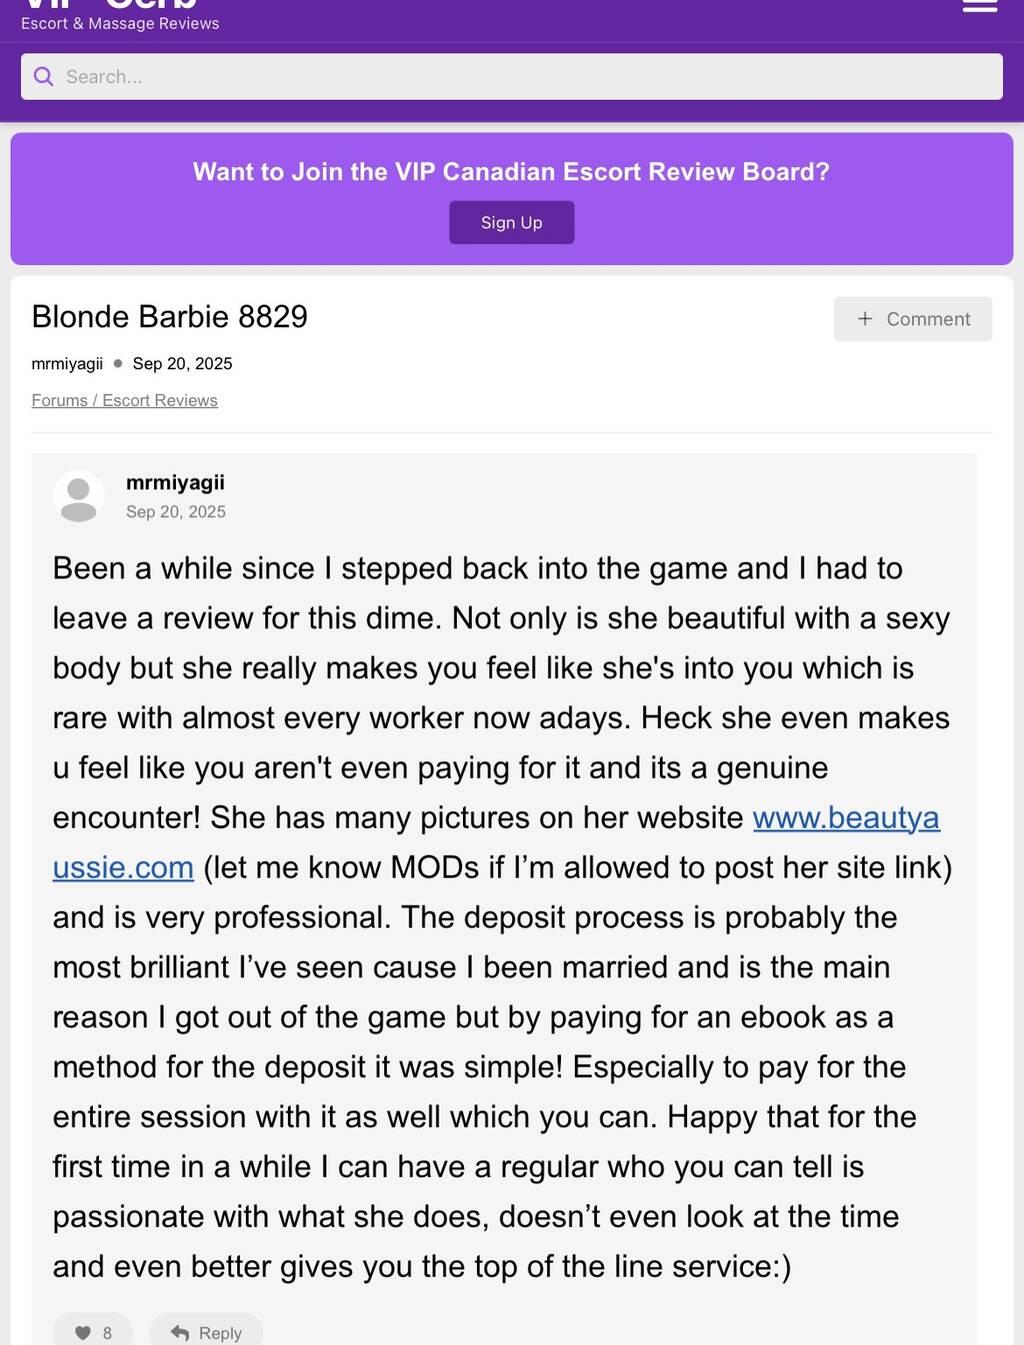Open mrmiyagii profile from bold post header
1024x1345 pixels.
pyautogui.click(x=175, y=483)
